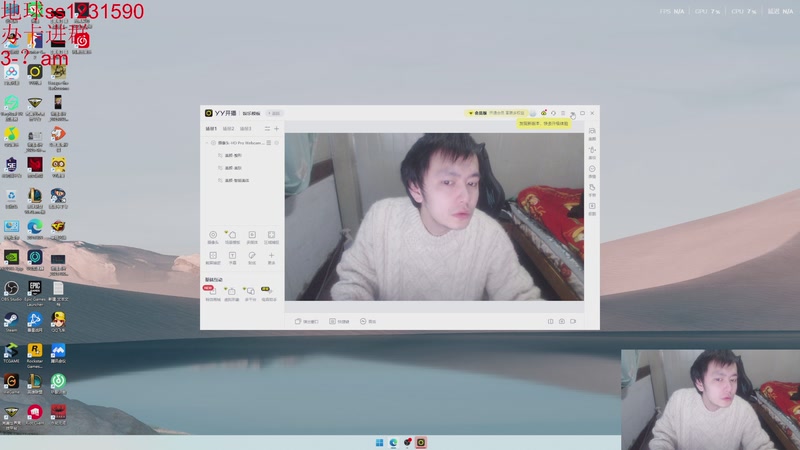
Task: Switch to the 场景1 scene tab
Action: tap(211, 129)
